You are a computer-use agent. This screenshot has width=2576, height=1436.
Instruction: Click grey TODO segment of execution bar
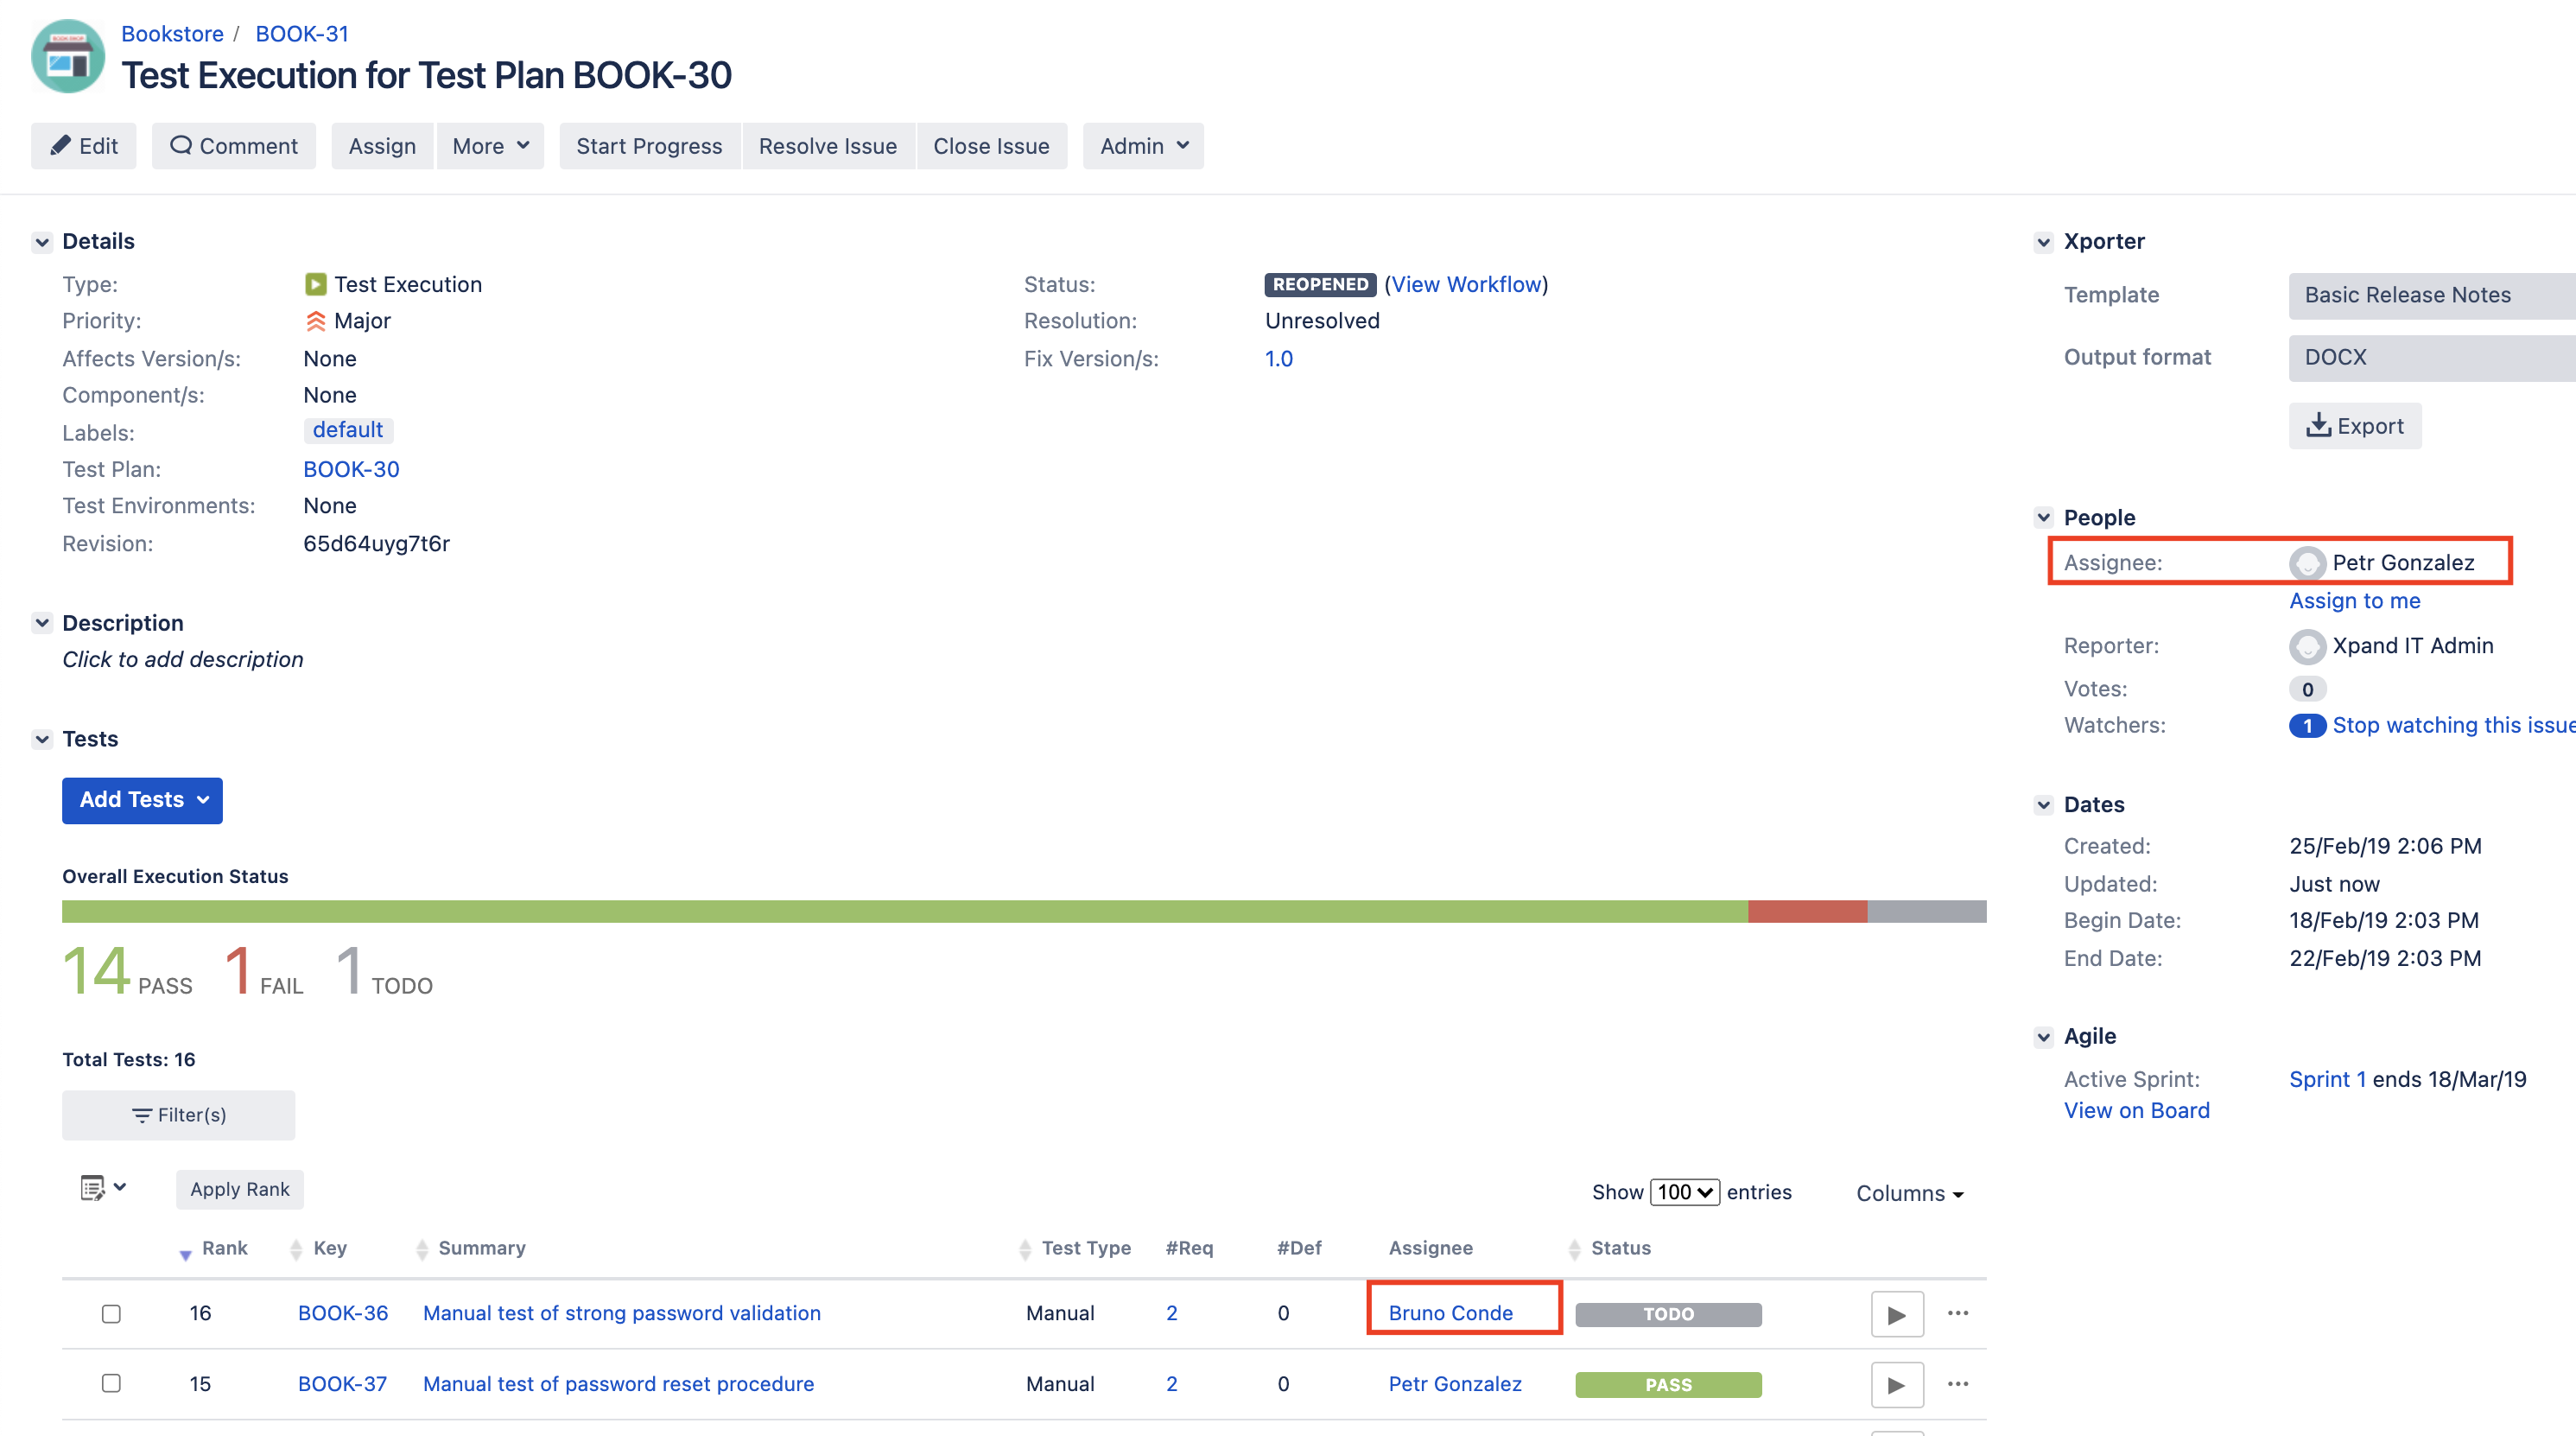tap(1927, 911)
